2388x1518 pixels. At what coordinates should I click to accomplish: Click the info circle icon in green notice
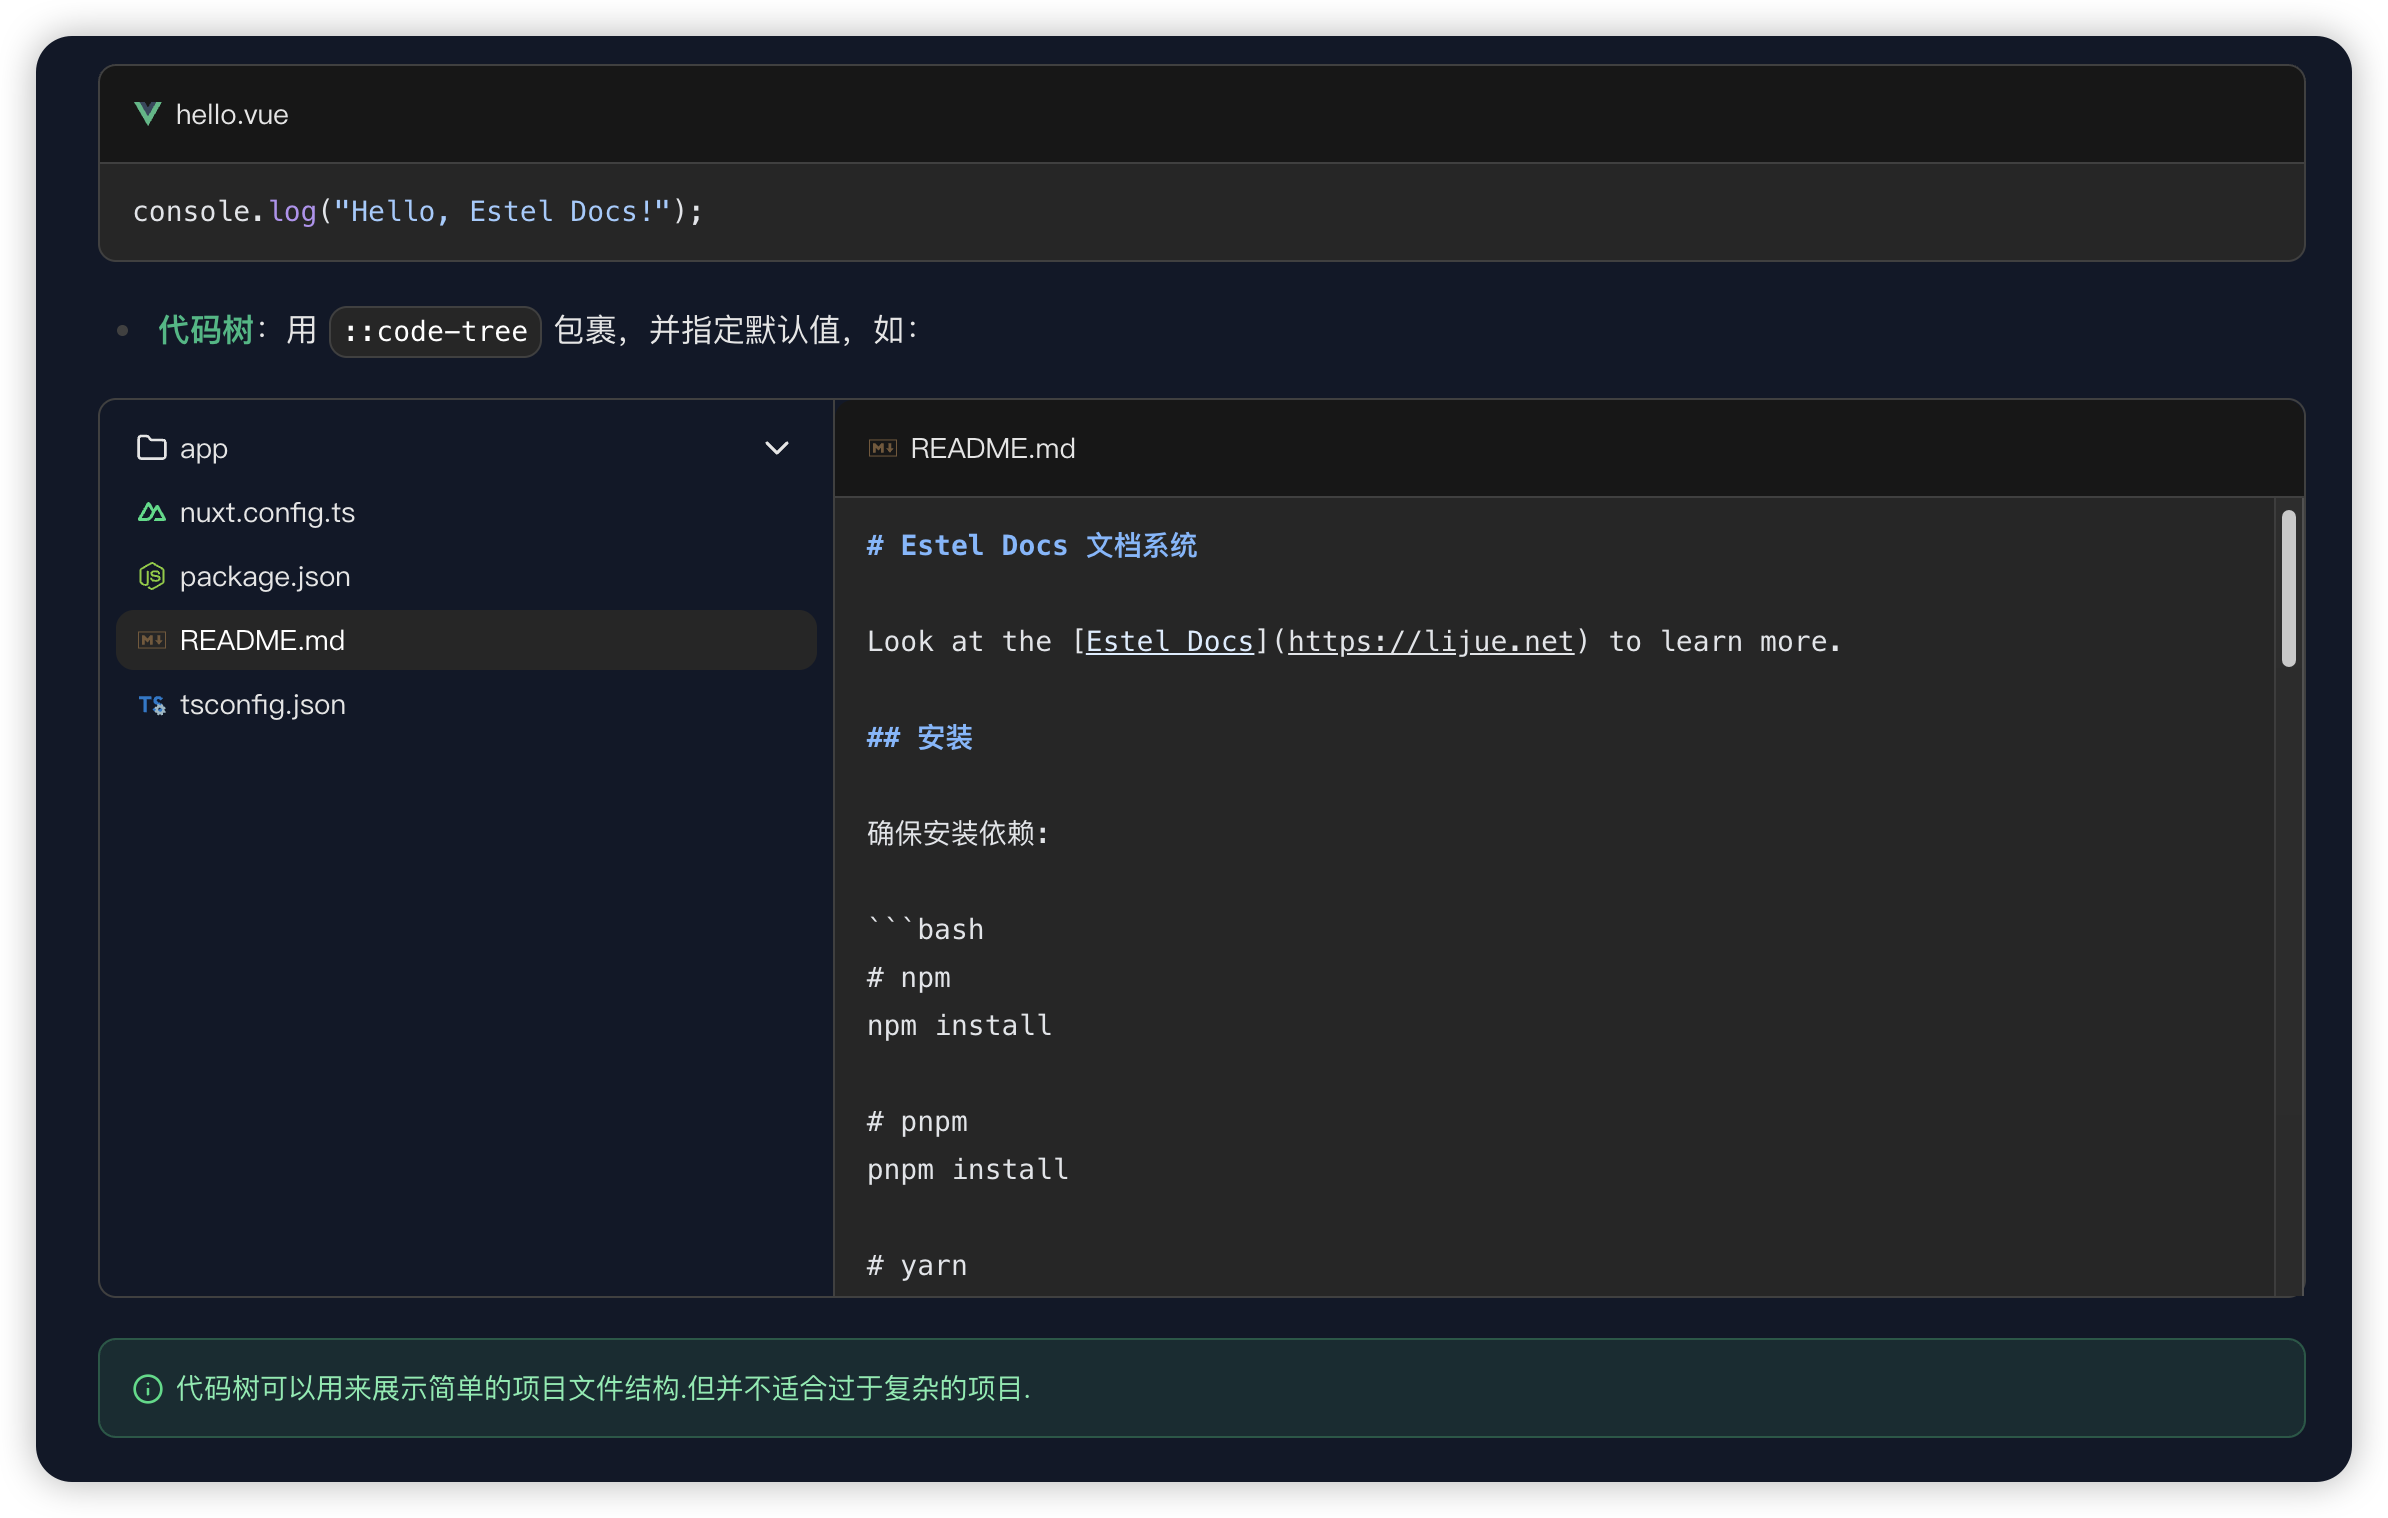pyautogui.click(x=148, y=1388)
